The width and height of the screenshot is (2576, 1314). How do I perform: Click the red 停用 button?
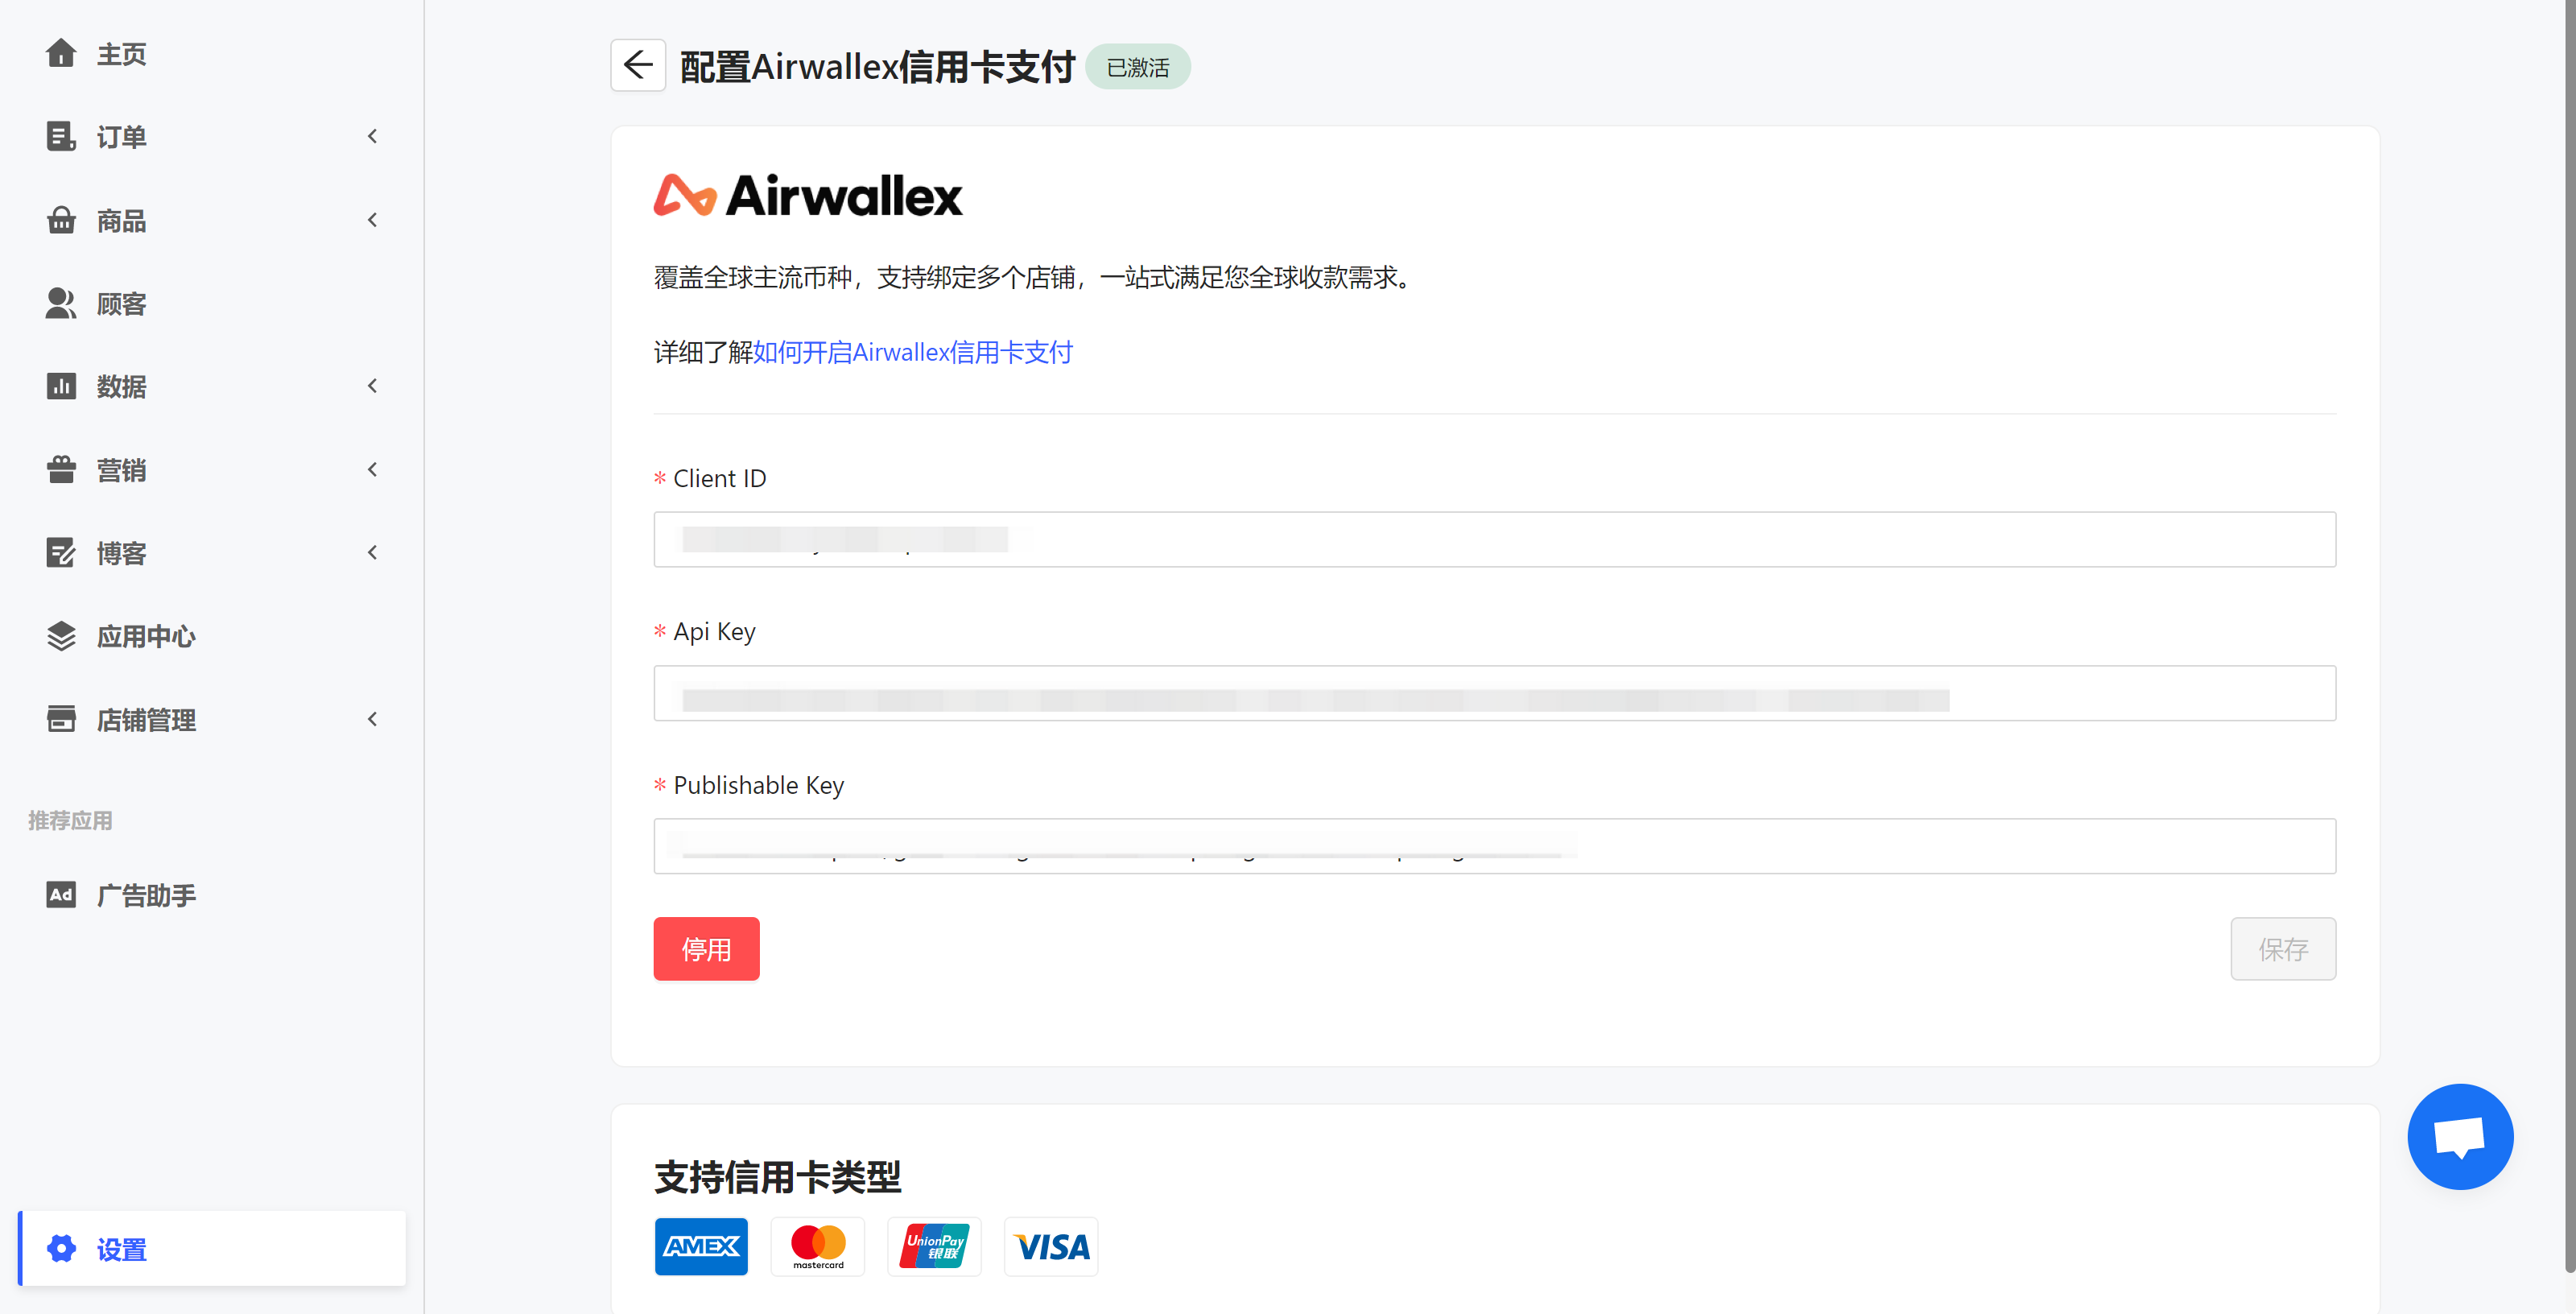pyautogui.click(x=706, y=948)
